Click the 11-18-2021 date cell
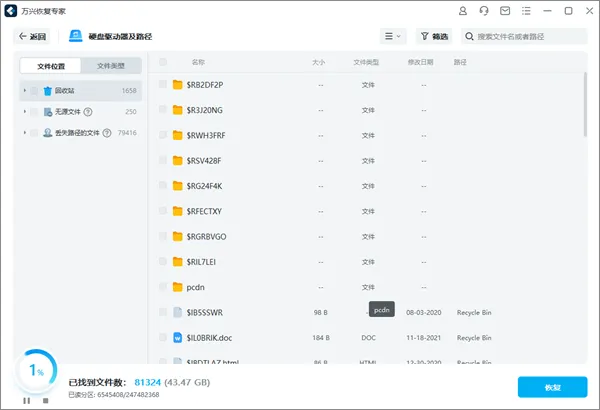Image resolution: width=600 pixels, height=410 pixels. 423,338
